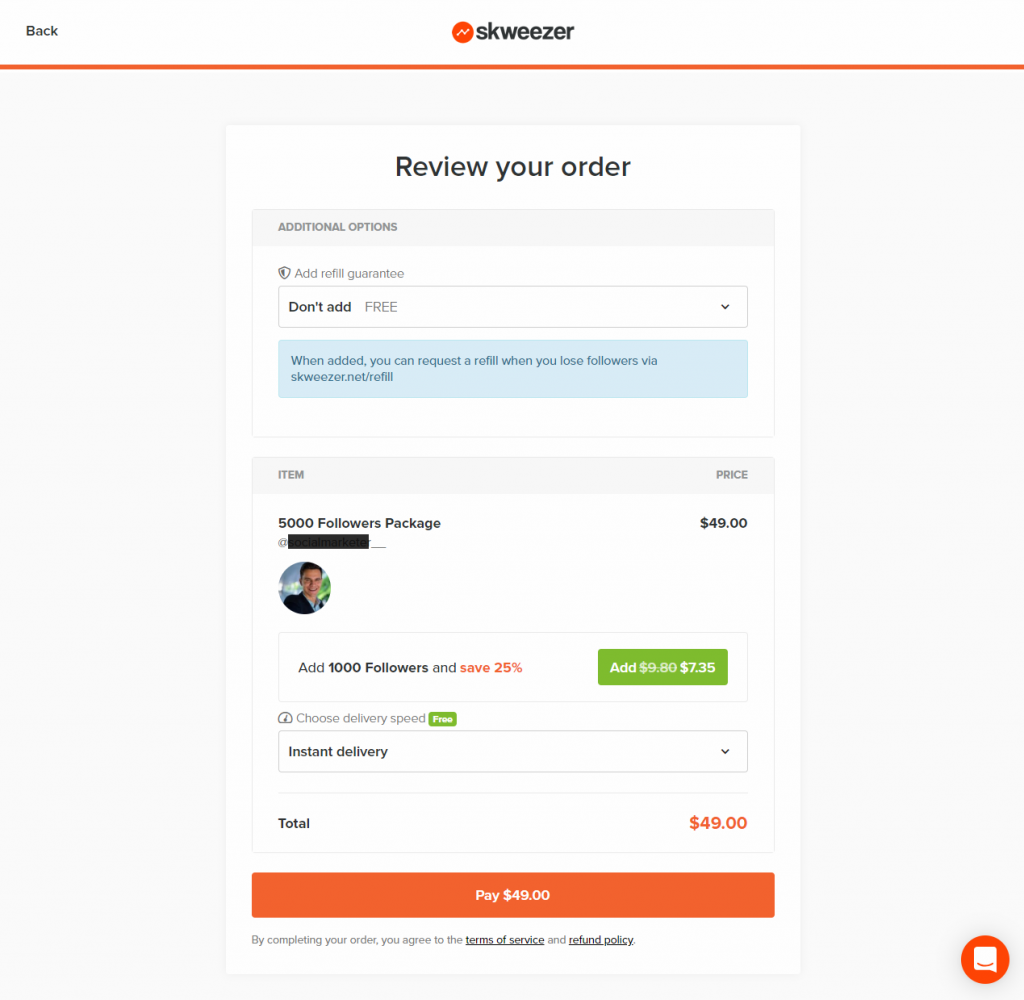Click the account profile picture

tap(304, 588)
